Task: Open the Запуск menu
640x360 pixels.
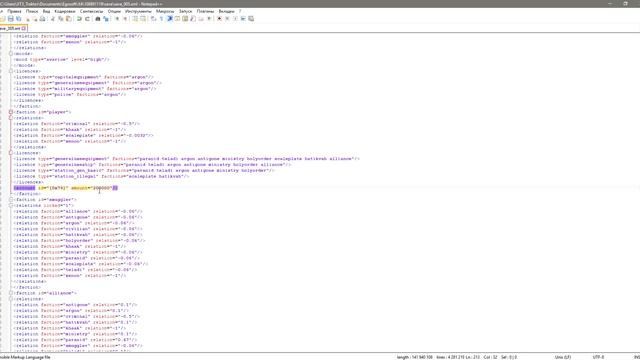Action: pos(185,11)
